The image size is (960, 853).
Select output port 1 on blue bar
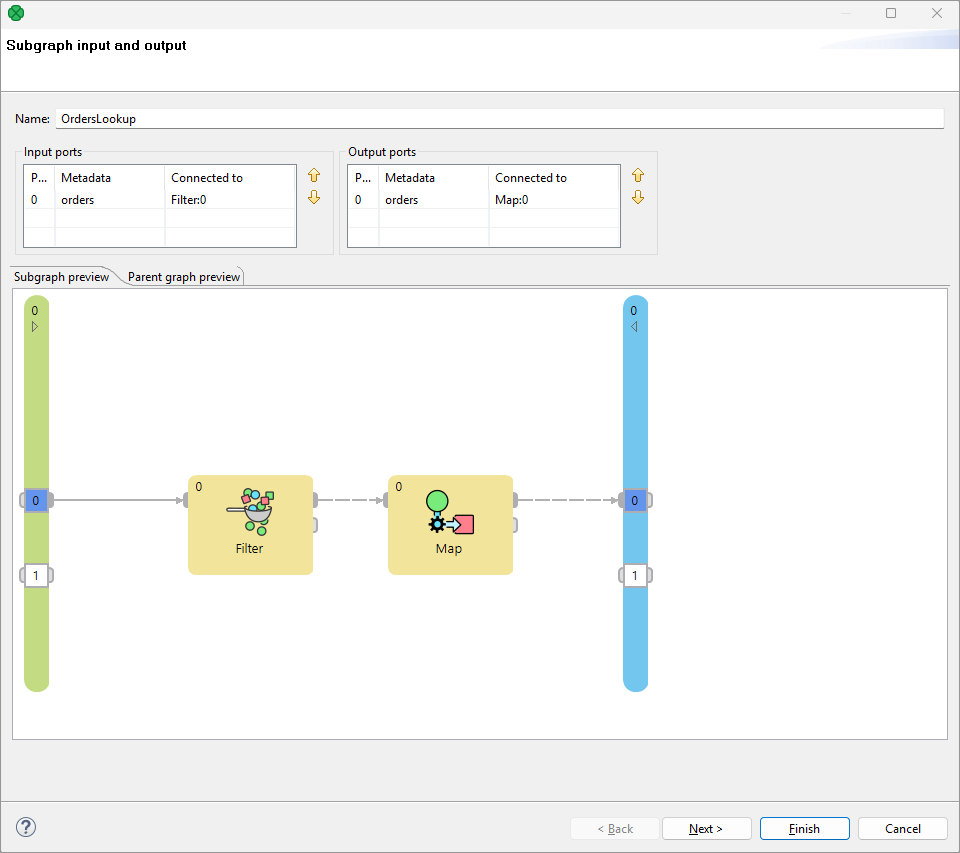[x=634, y=575]
